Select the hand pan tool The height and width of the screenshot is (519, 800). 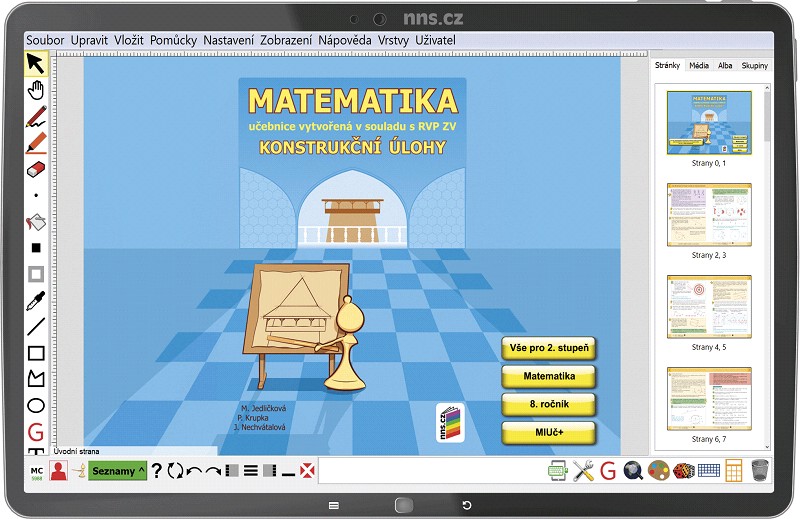pos(36,90)
